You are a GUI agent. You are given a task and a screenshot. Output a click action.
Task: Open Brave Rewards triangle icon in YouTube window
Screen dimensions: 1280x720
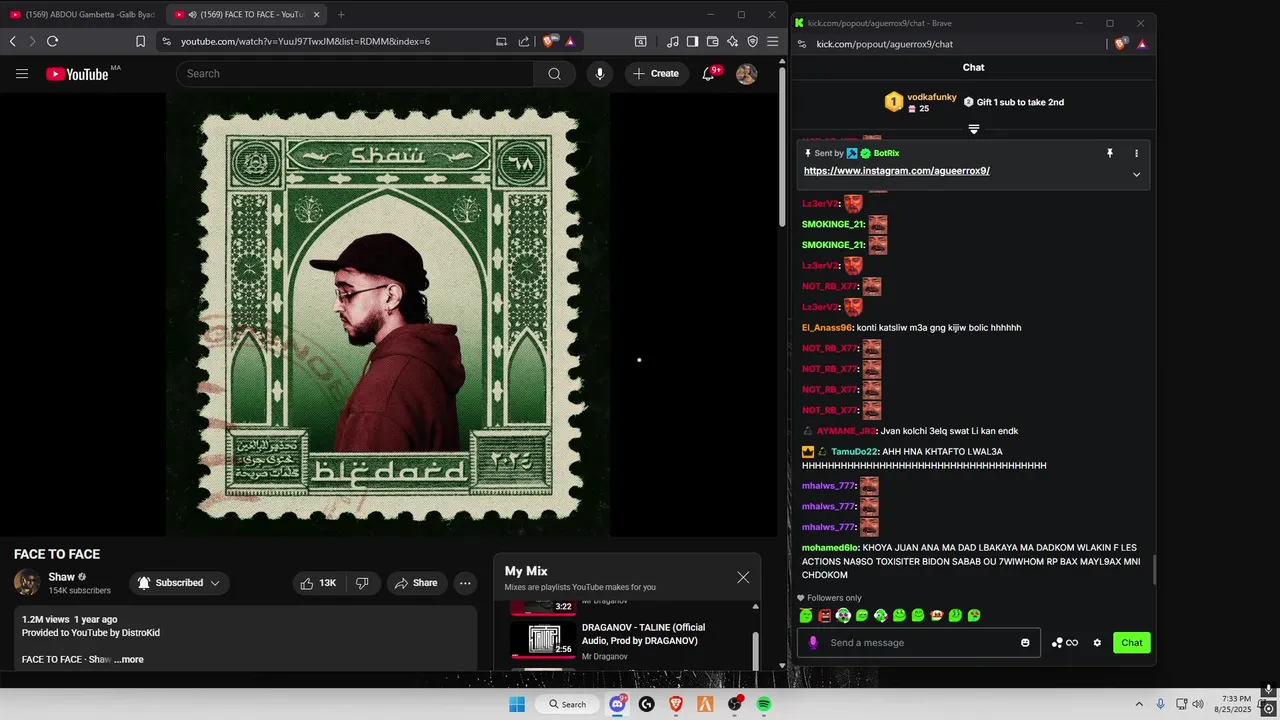(x=569, y=42)
